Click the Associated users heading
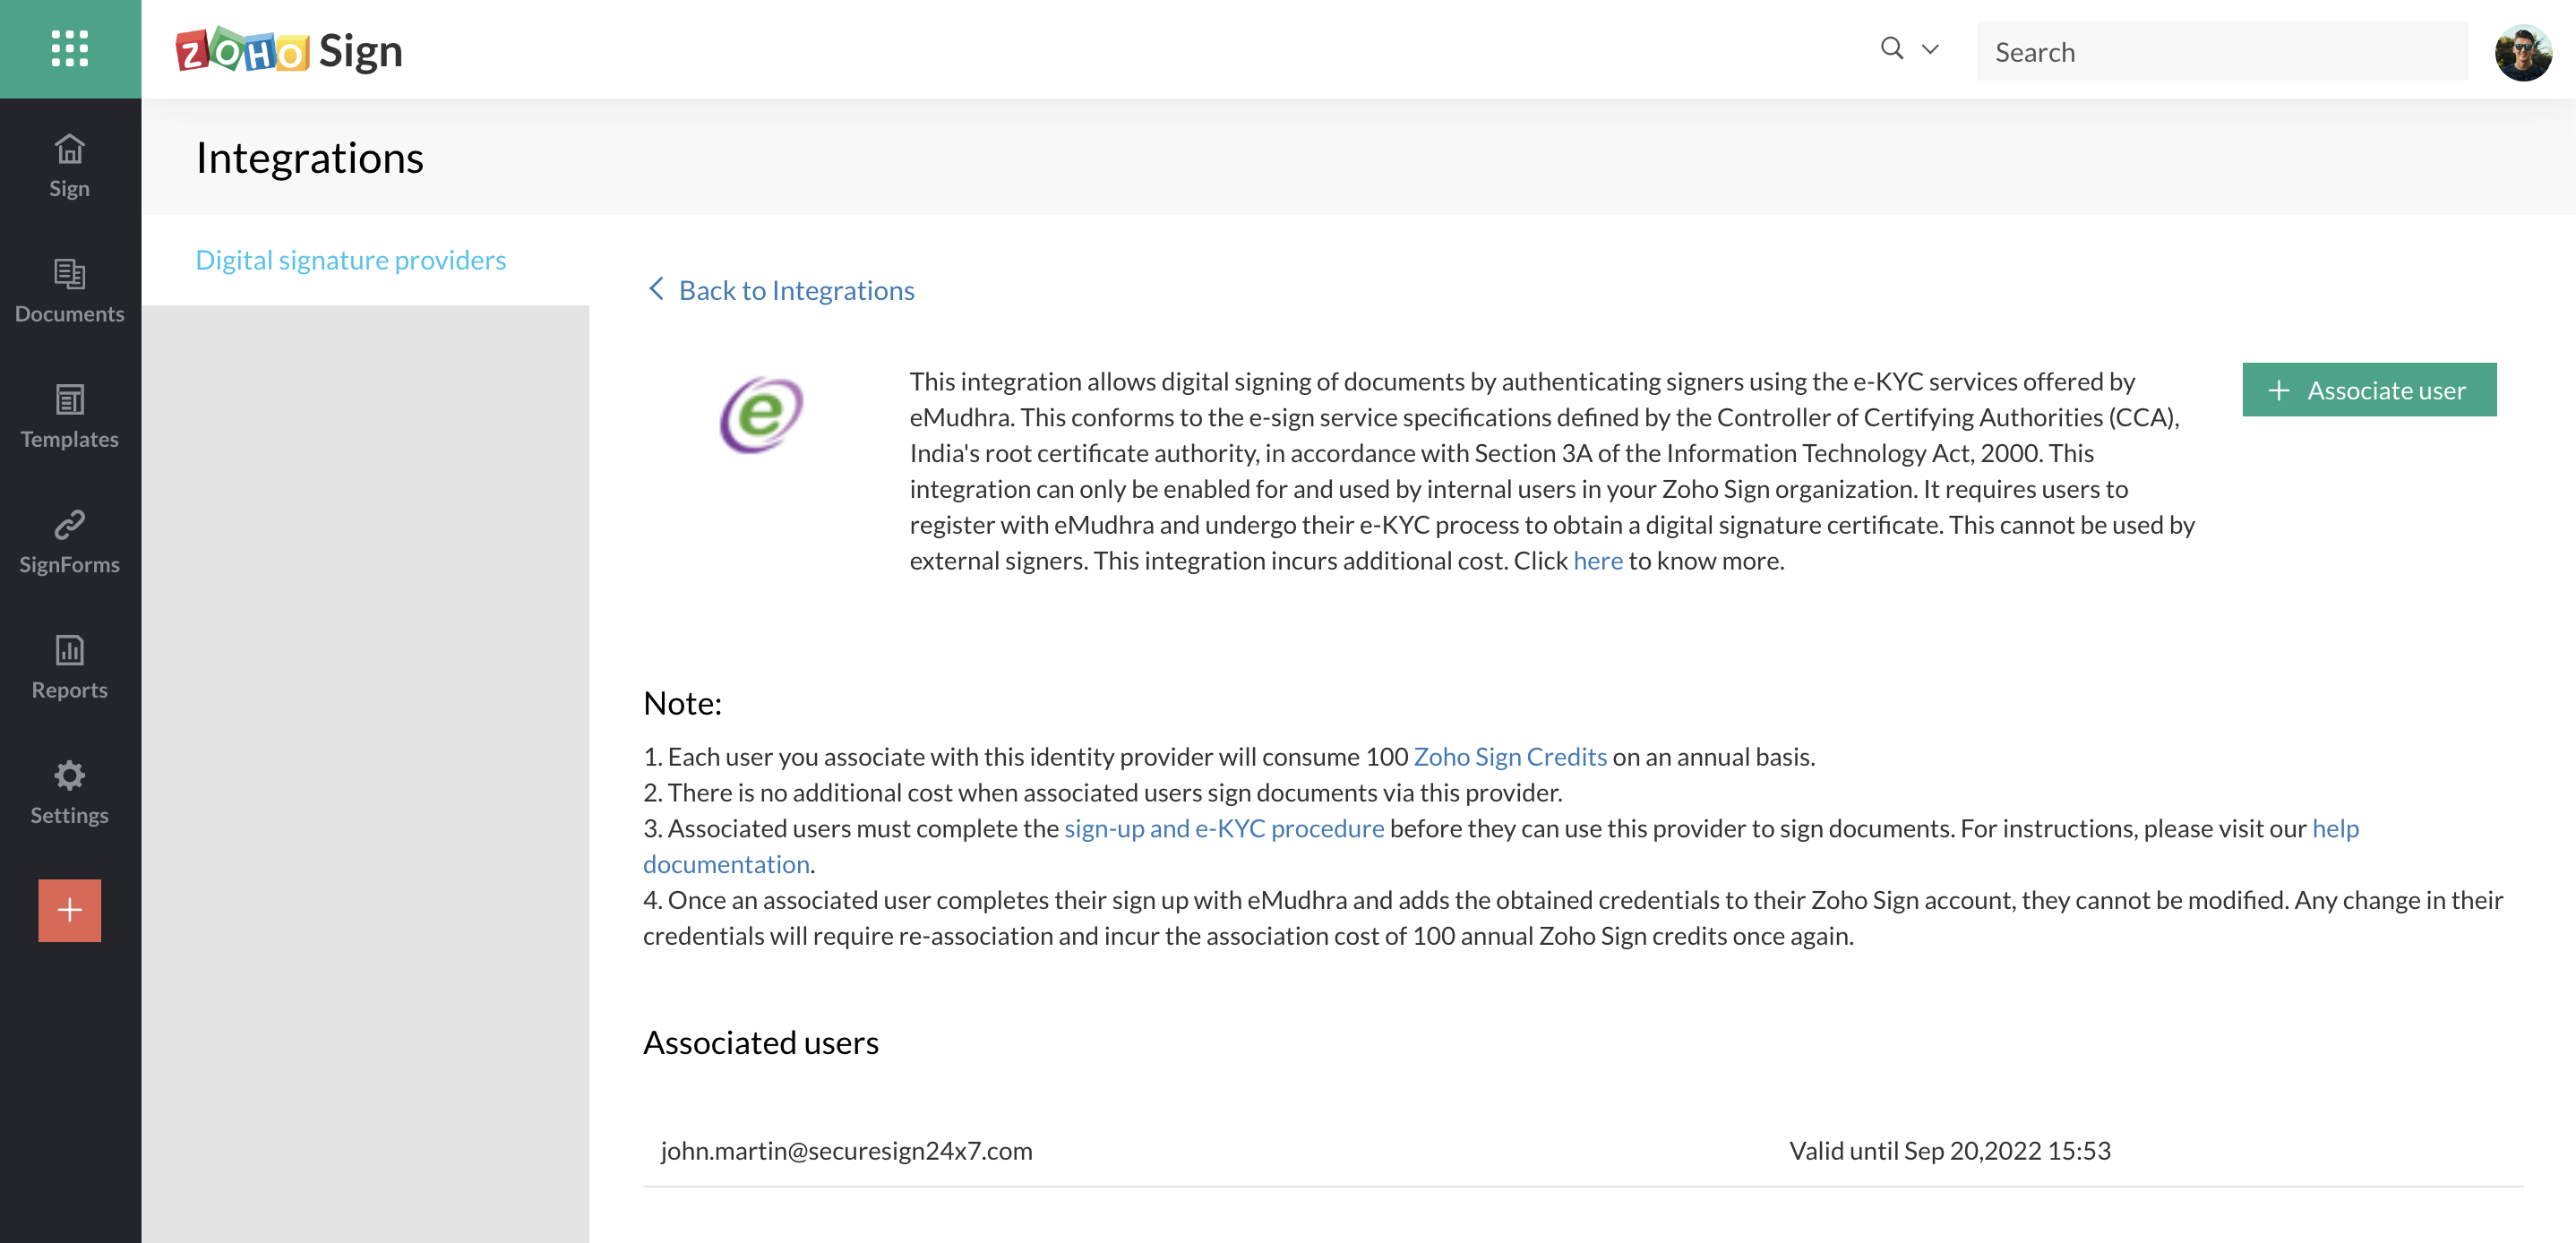2576x1243 pixels. (x=761, y=1042)
